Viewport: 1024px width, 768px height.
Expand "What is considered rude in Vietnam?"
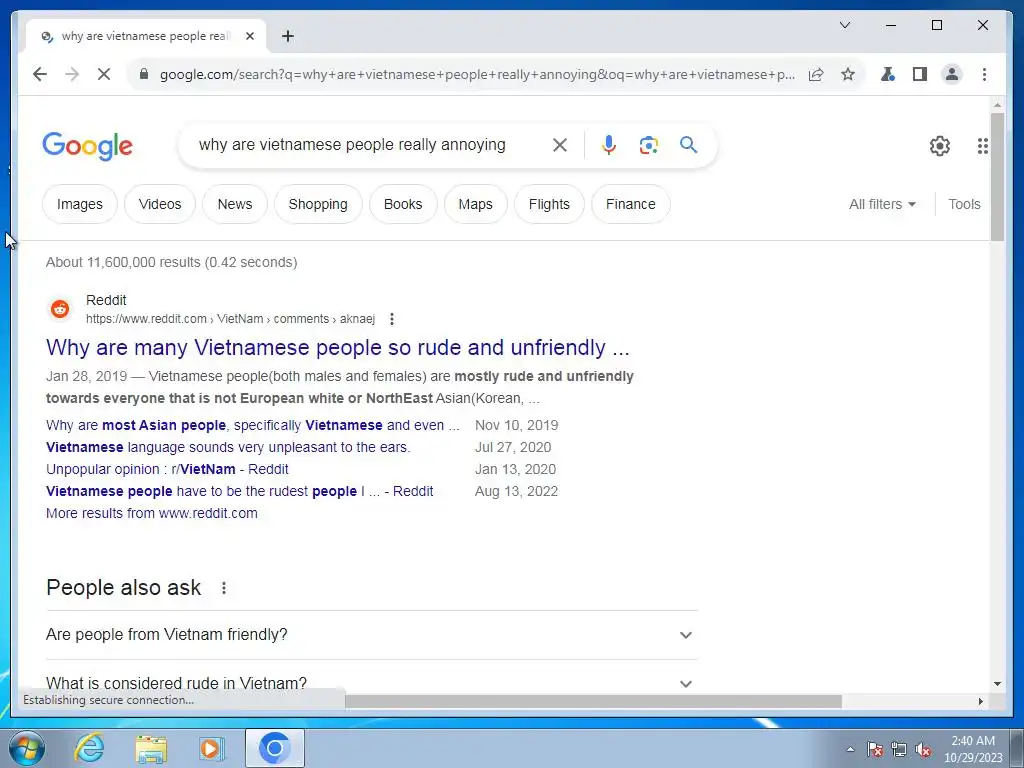coord(371,683)
